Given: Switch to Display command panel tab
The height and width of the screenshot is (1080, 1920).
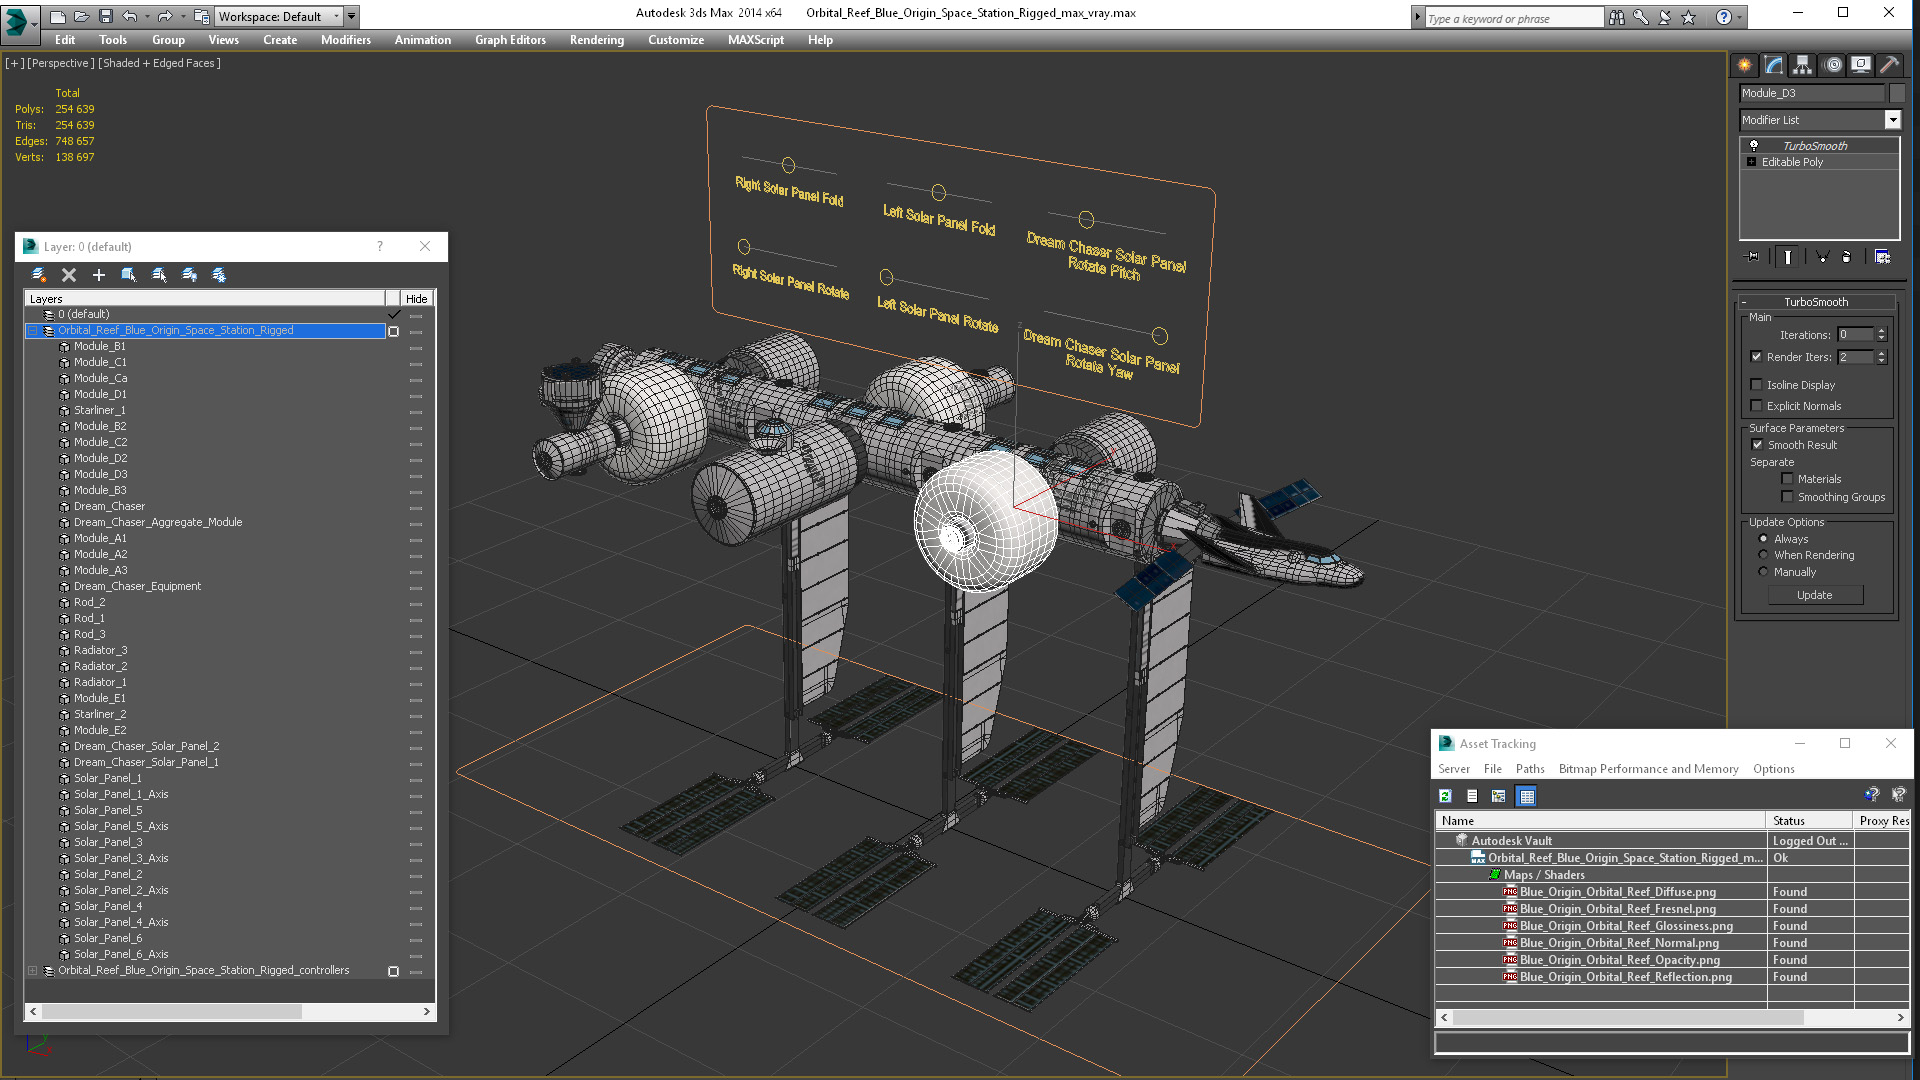Looking at the screenshot, I should tap(1861, 65).
